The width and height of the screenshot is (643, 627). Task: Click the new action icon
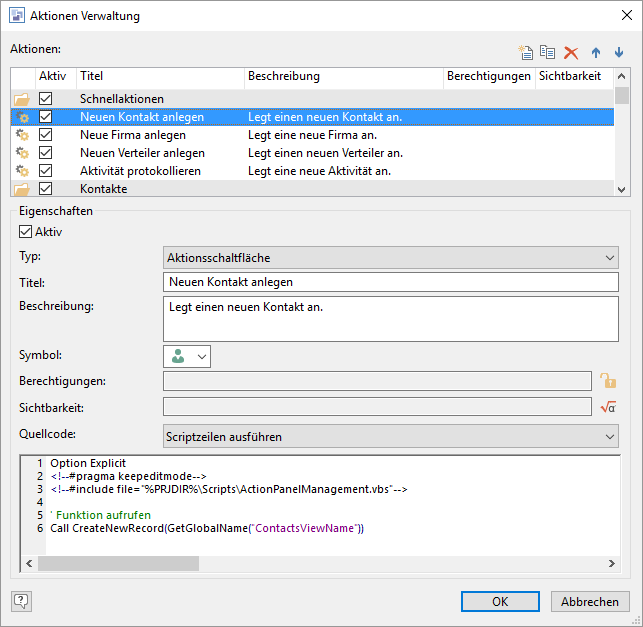pos(524,53)
